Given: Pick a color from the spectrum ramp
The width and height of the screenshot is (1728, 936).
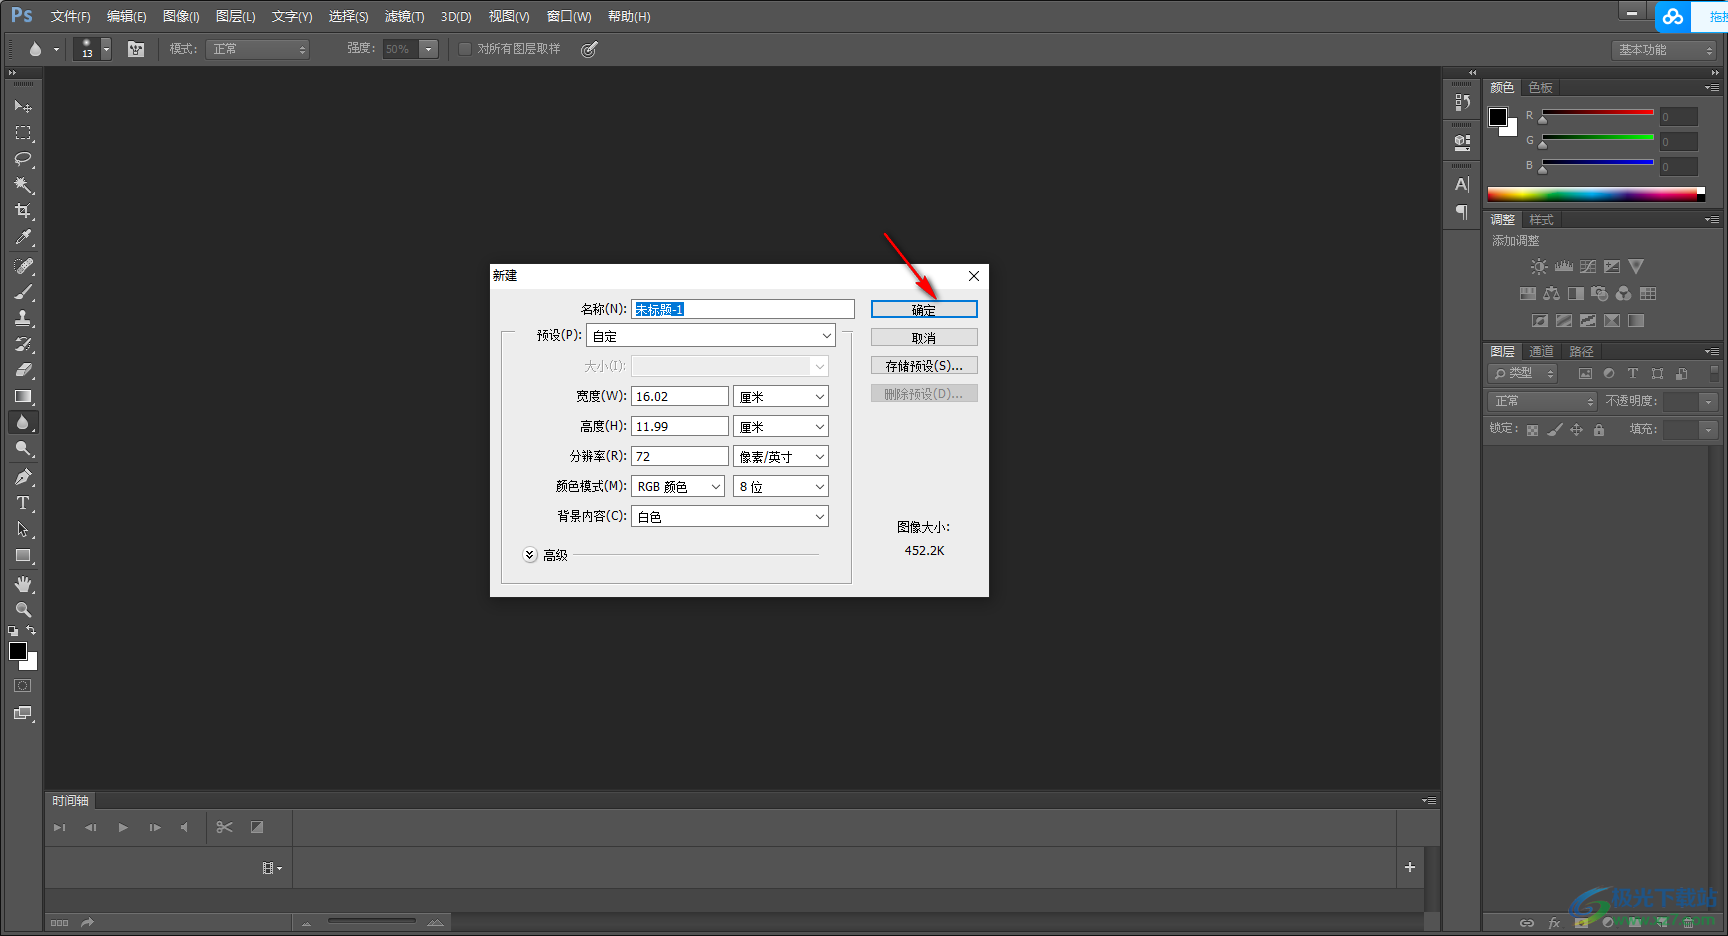Looking at the screenshot, I should pos(1595,194).
